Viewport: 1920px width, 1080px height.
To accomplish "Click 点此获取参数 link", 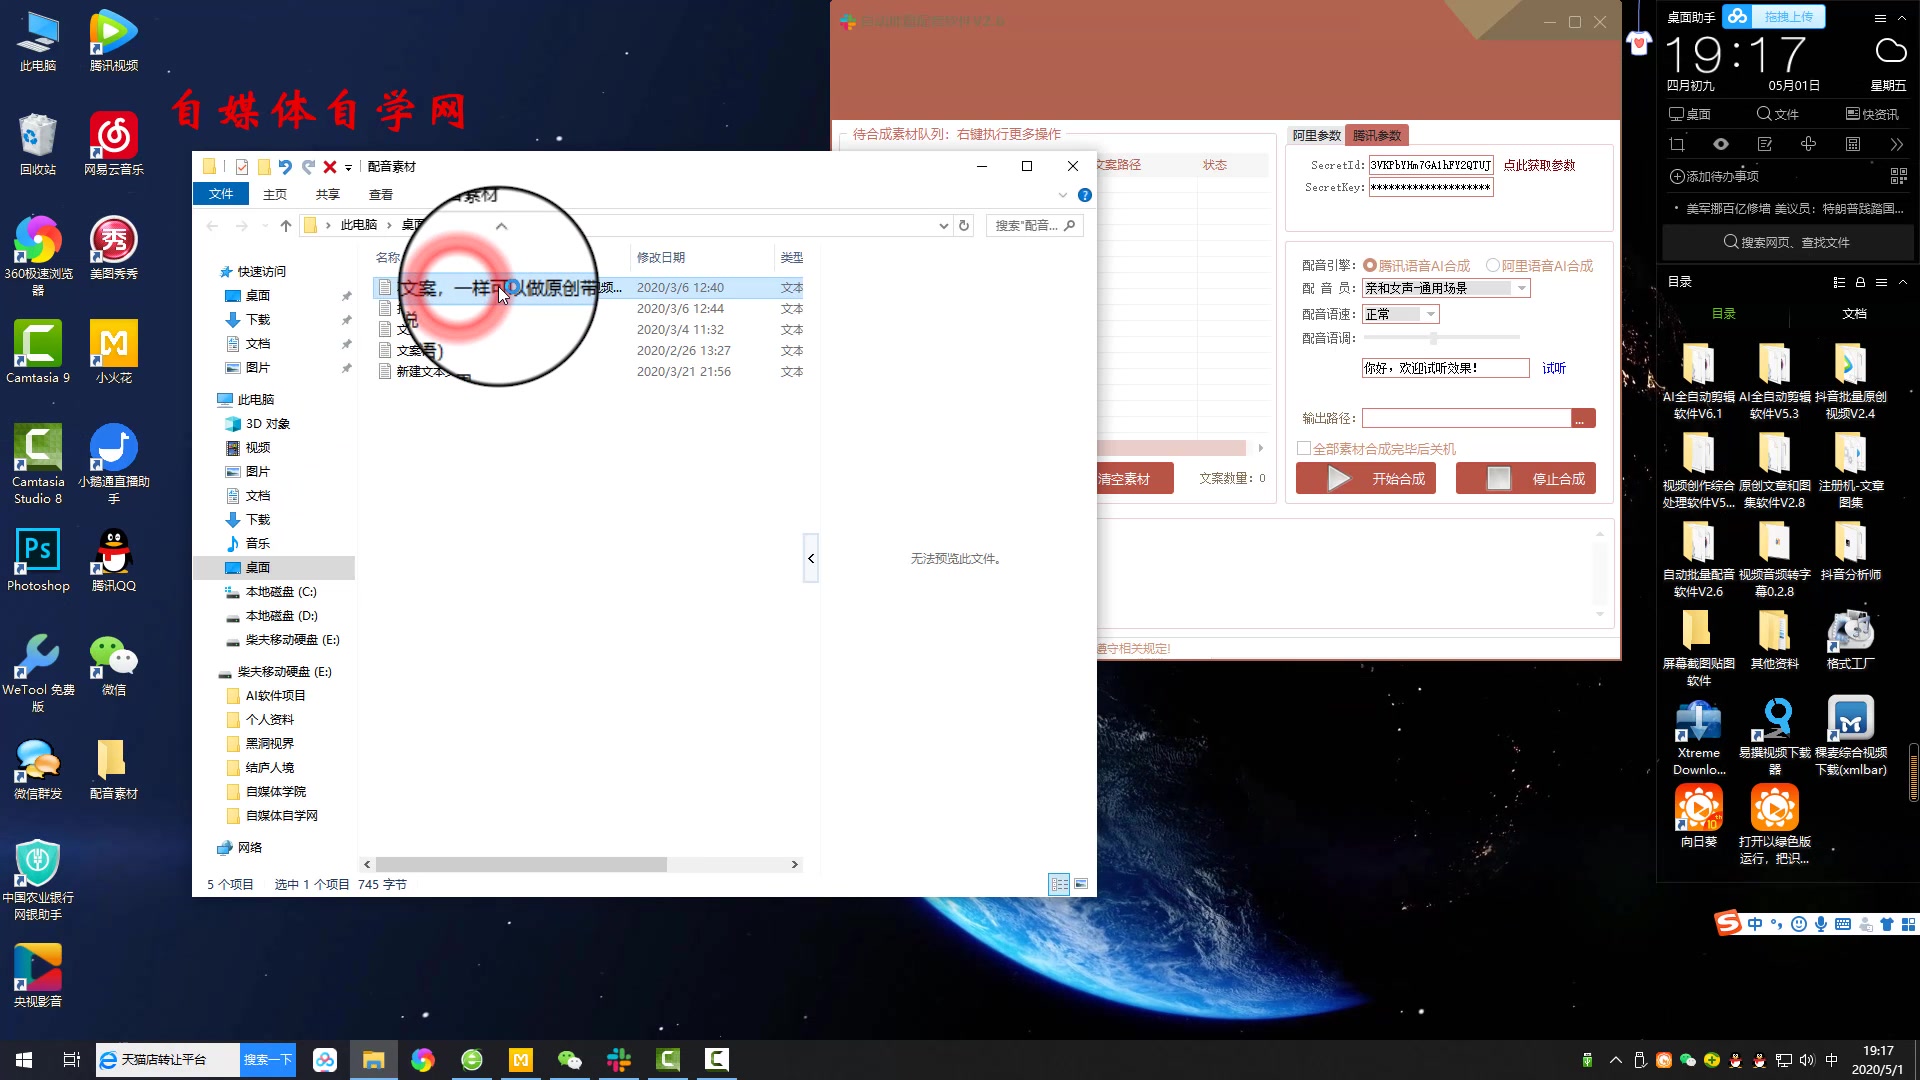I will pyautogui.click(x=1539, y=166).
